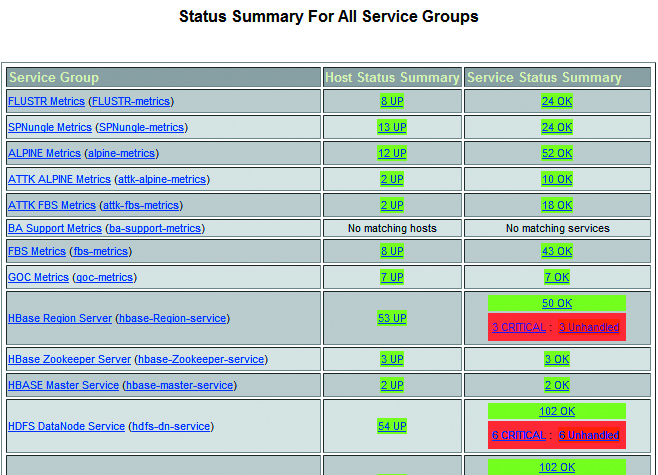
Task: Click the 6 CRITICAL status link
Action: pyautogui.click(x=519, y=436)
